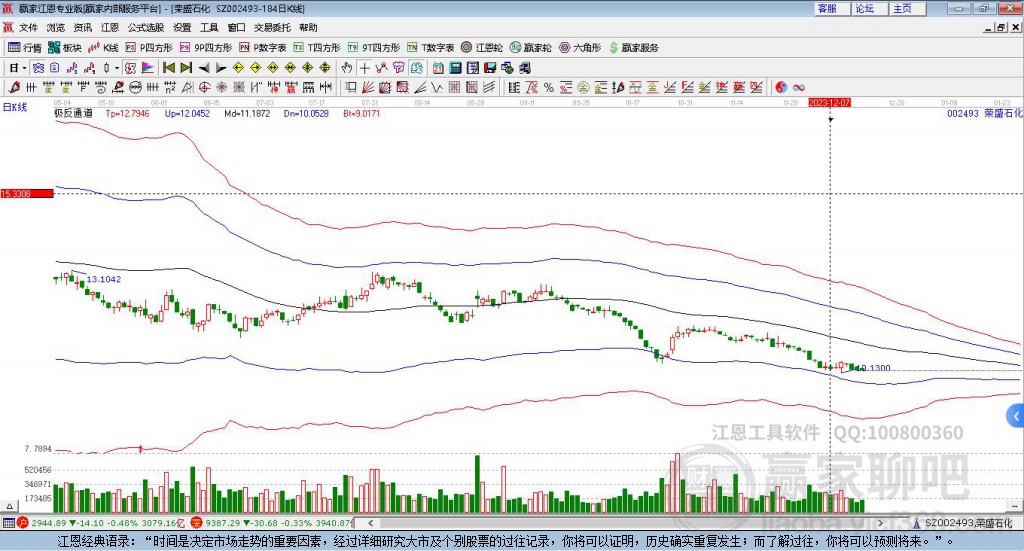This screenshot has width=1024, height=551.
Task: Click the 客服 customer service button
Action: pos(827,8)
